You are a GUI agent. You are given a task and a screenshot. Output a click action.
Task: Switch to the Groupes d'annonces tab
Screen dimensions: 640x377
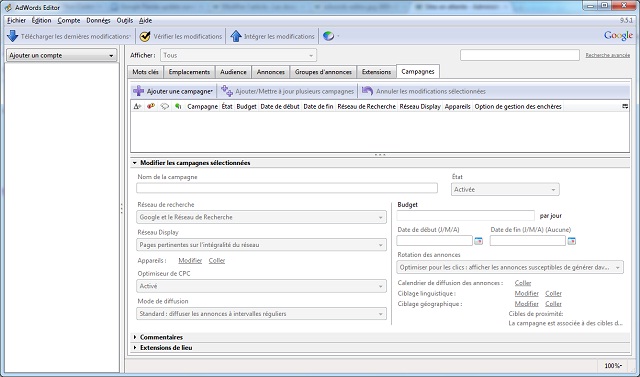323,72
